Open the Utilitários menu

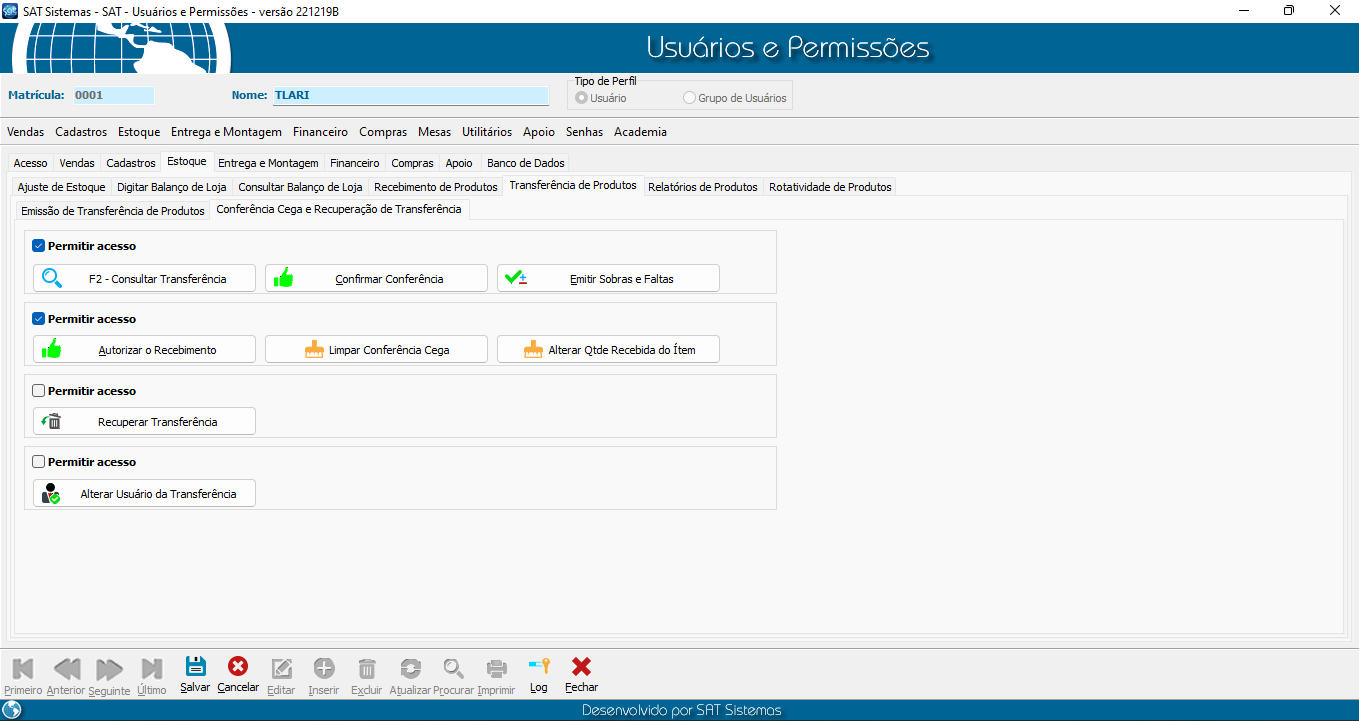coord(487,132)
